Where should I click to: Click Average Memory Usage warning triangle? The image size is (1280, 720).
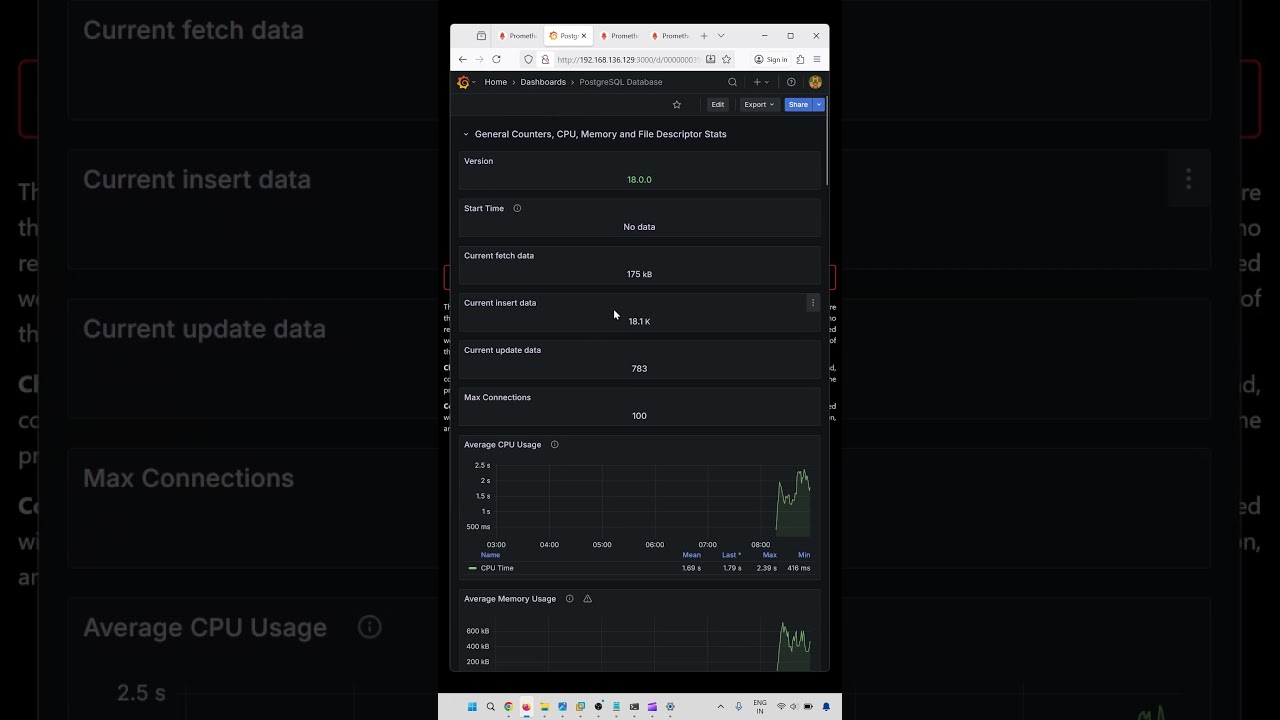(x=587, y=598)
